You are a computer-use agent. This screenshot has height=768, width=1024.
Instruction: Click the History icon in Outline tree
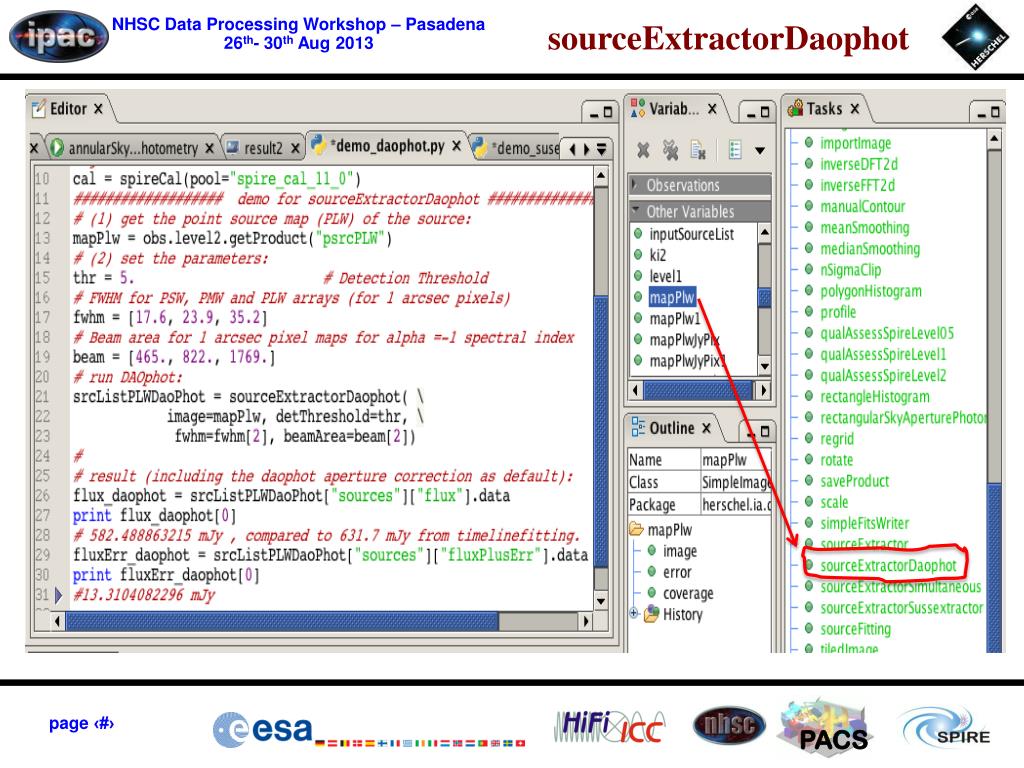tap(651, 614)
